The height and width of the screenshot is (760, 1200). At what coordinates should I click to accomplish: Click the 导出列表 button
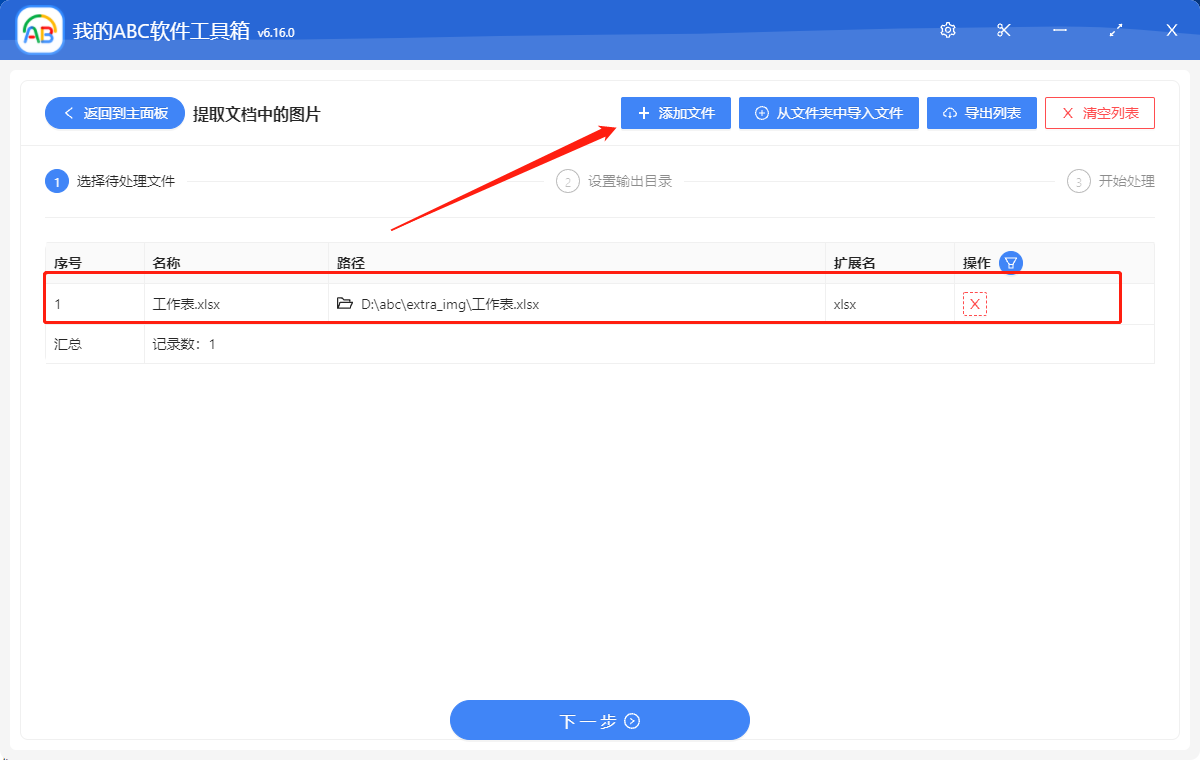click(981, 113)
